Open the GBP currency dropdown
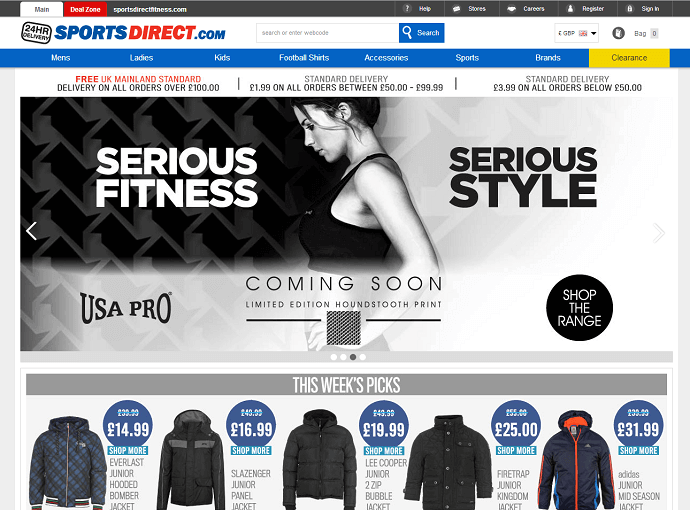 coord(576,33)
